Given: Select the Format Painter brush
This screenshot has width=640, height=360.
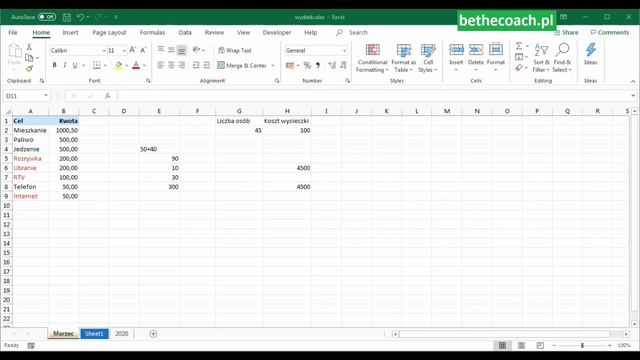Looking at the screenshot, I should (x=29, y=69).
